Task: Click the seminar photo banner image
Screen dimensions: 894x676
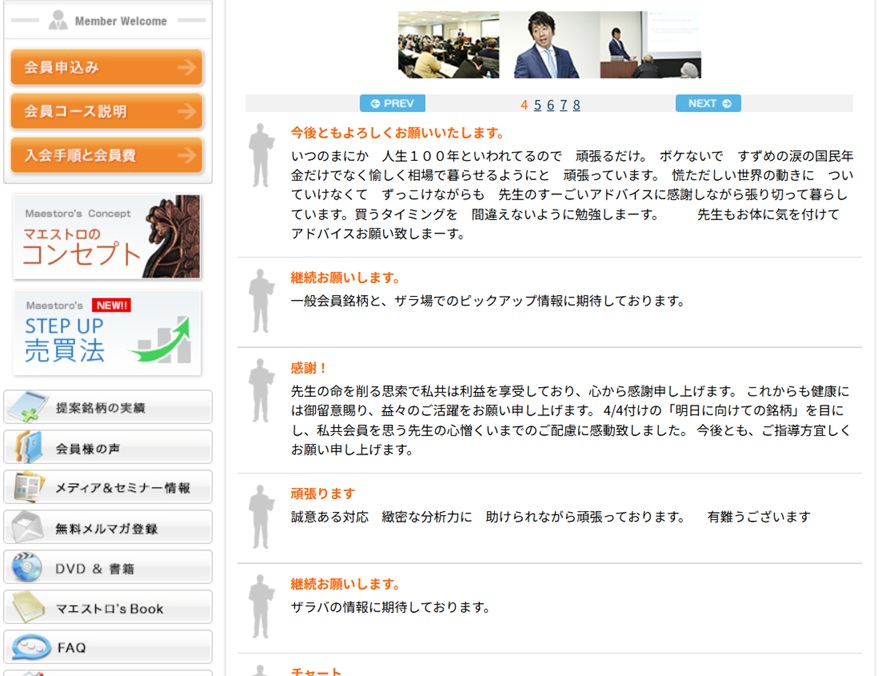Action: [549, 45]
